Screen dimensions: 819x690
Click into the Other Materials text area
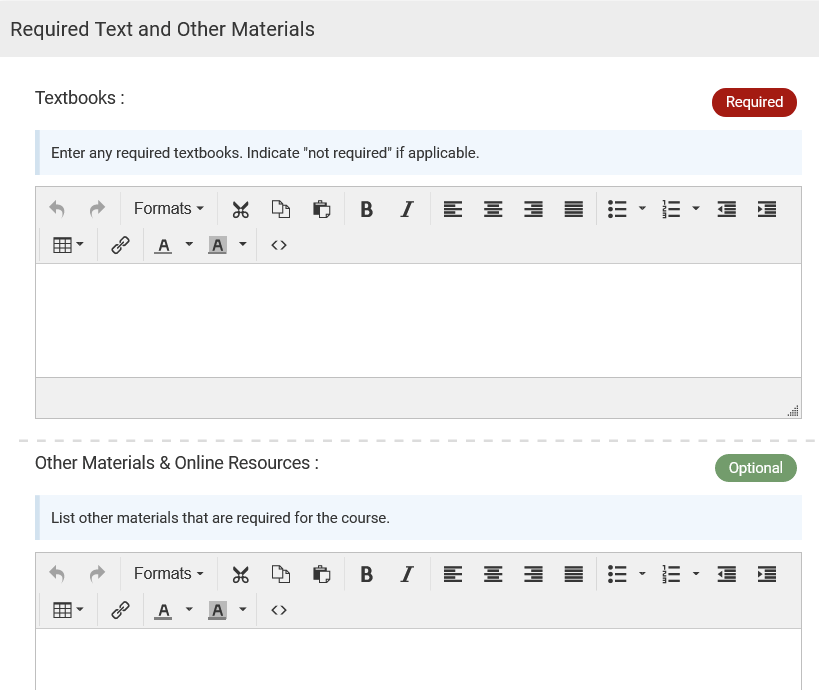pos(418,659)
